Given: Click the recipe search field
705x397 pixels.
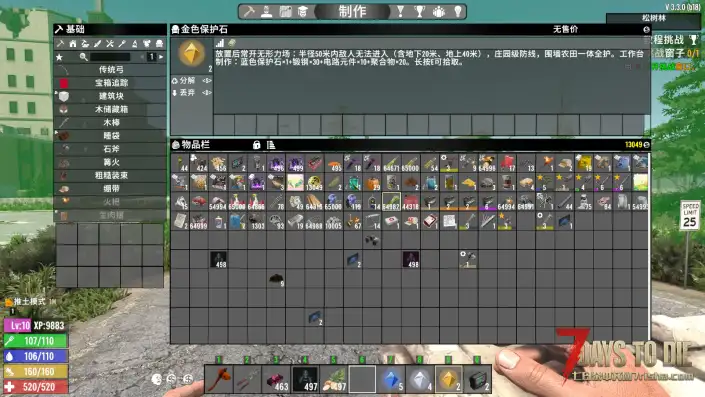Looking at the screenshot, I should tap(110, 57).
